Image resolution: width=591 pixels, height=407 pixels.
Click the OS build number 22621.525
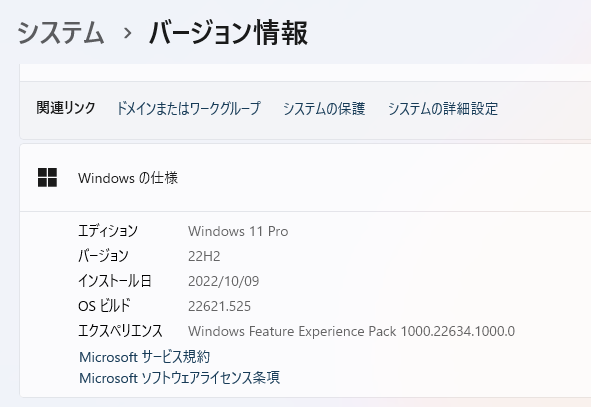219,306
